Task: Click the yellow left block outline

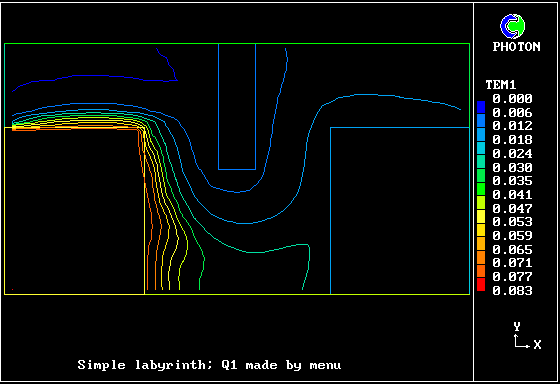Action: (x=74, y=211)
